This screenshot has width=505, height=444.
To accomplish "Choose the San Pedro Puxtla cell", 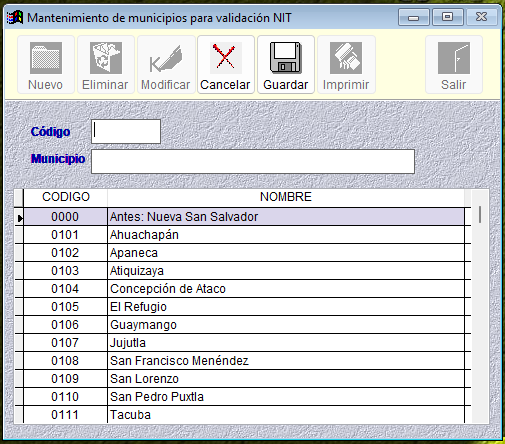I will (286, 397).
